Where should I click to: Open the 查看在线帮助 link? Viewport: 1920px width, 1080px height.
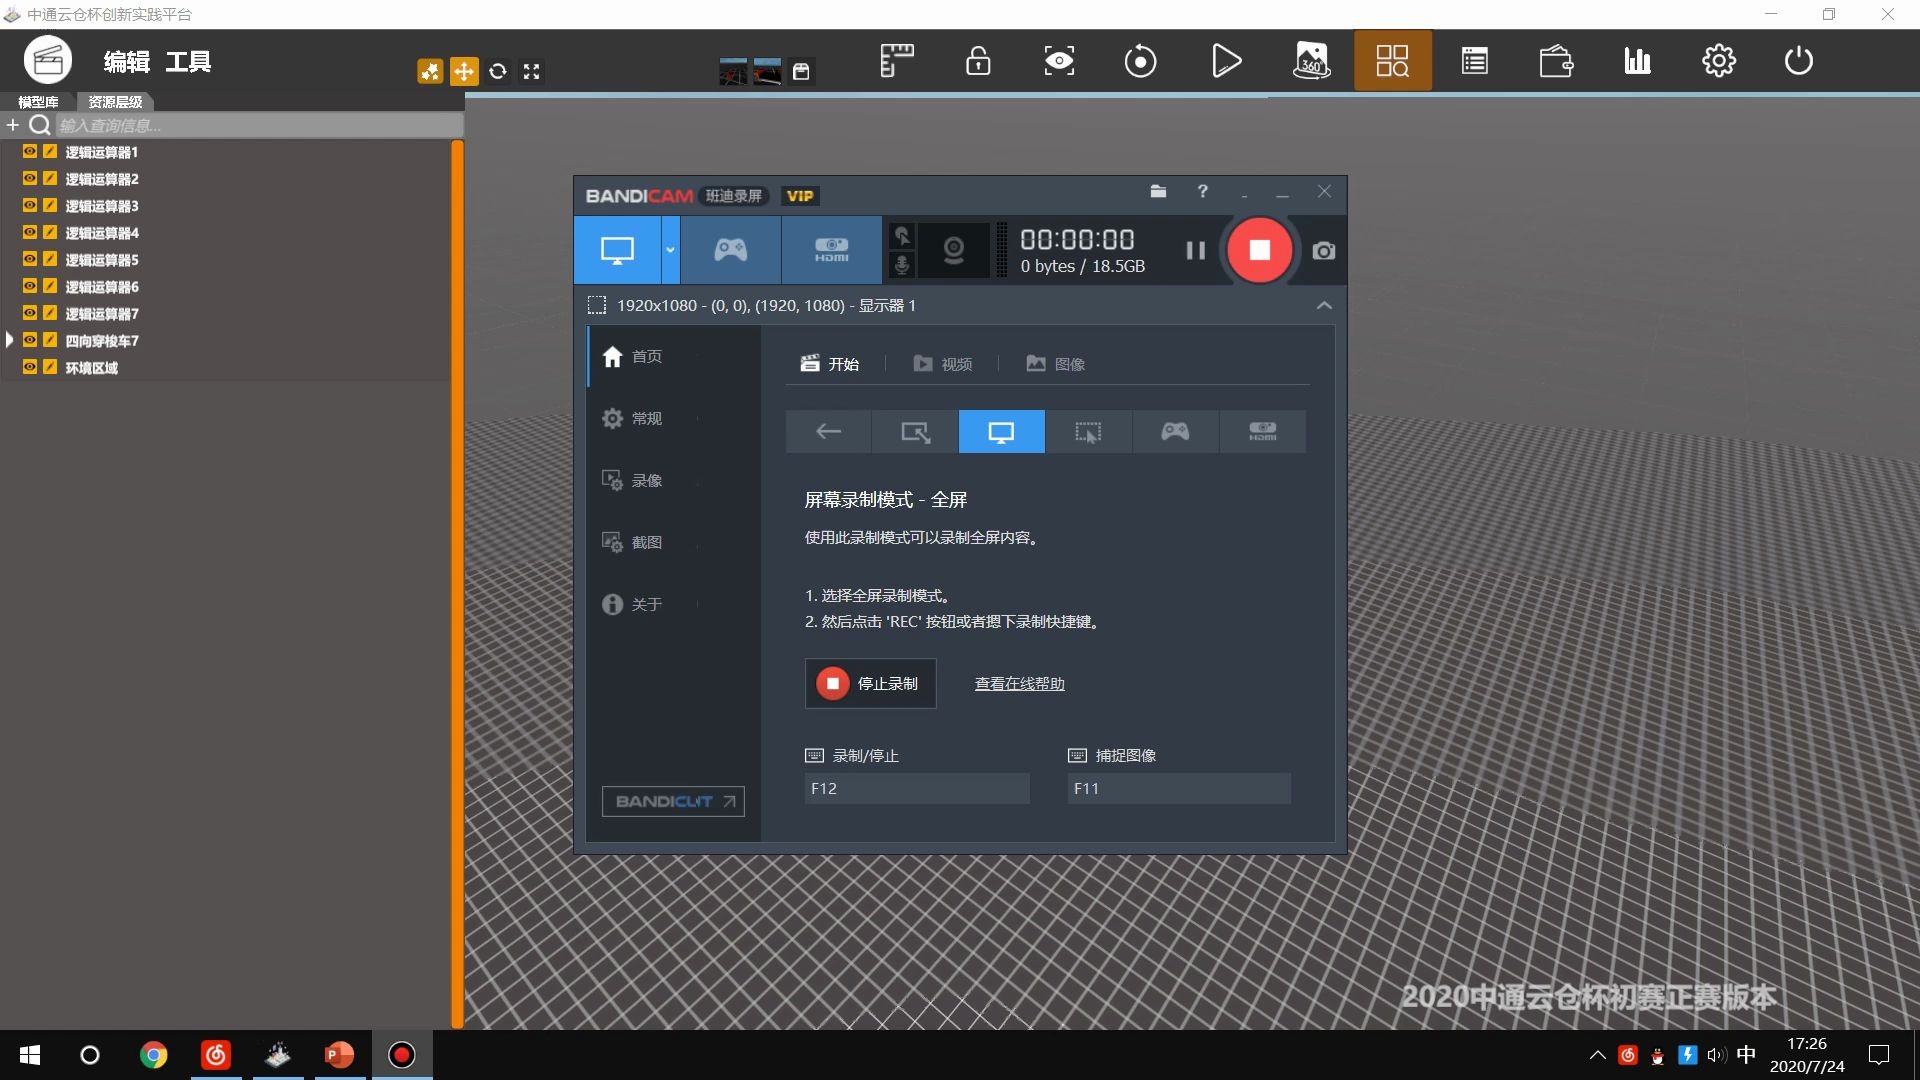coord(1019,683)
